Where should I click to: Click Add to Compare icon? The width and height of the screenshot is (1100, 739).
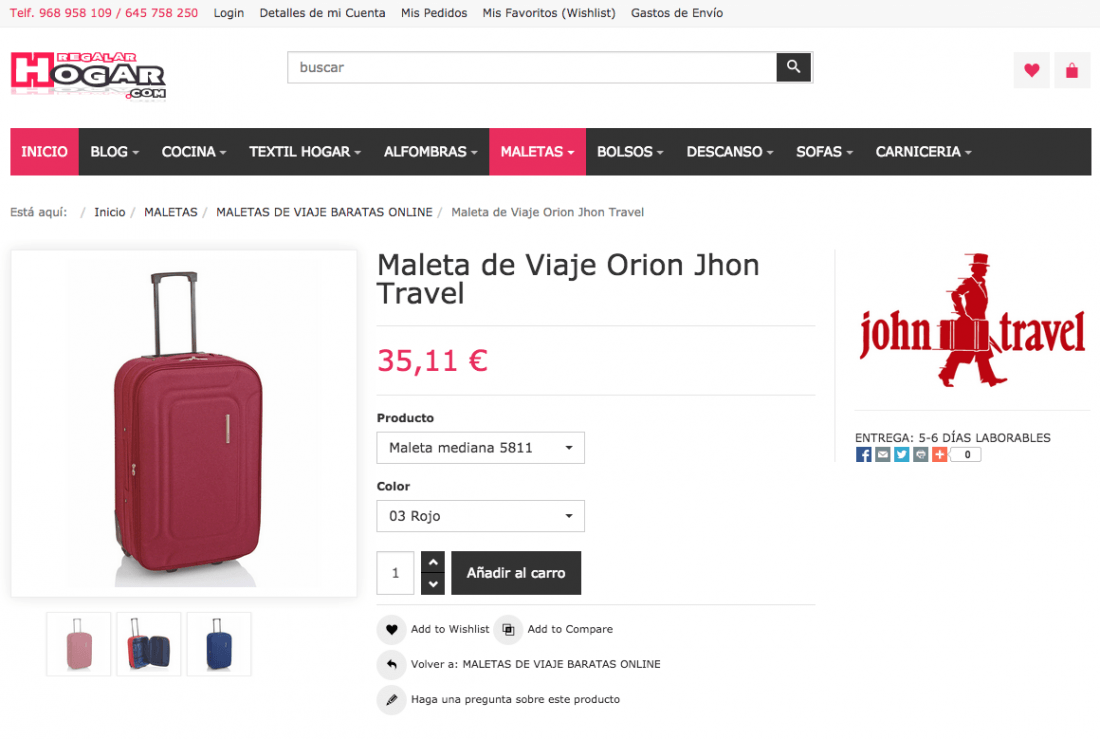[508, 630]
